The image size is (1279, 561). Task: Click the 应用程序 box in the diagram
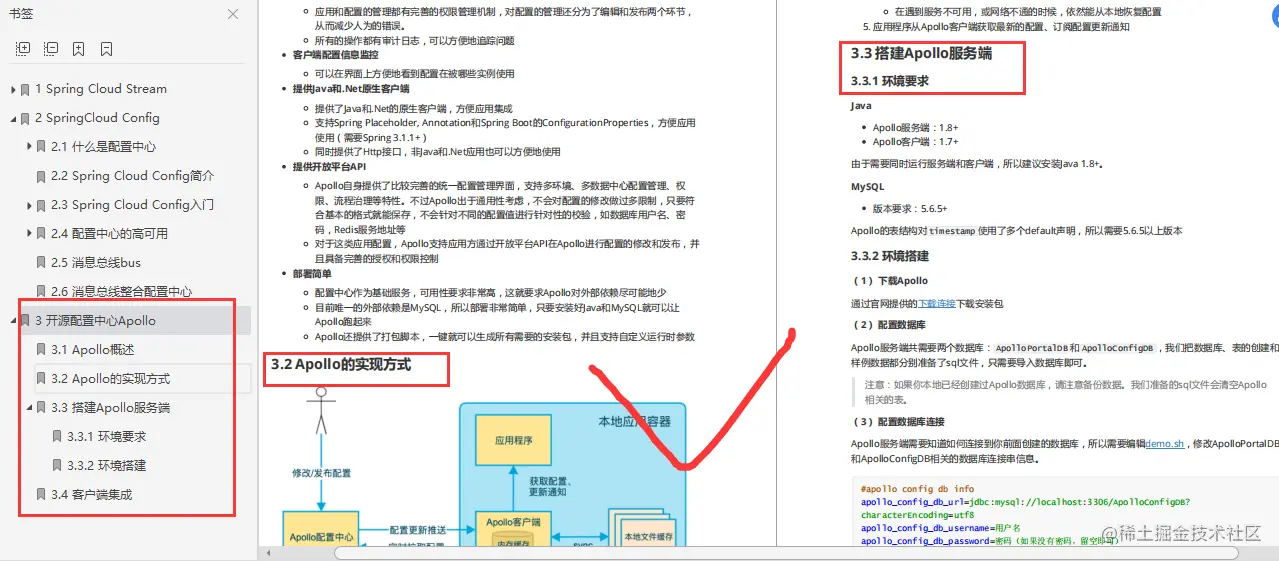513,440
